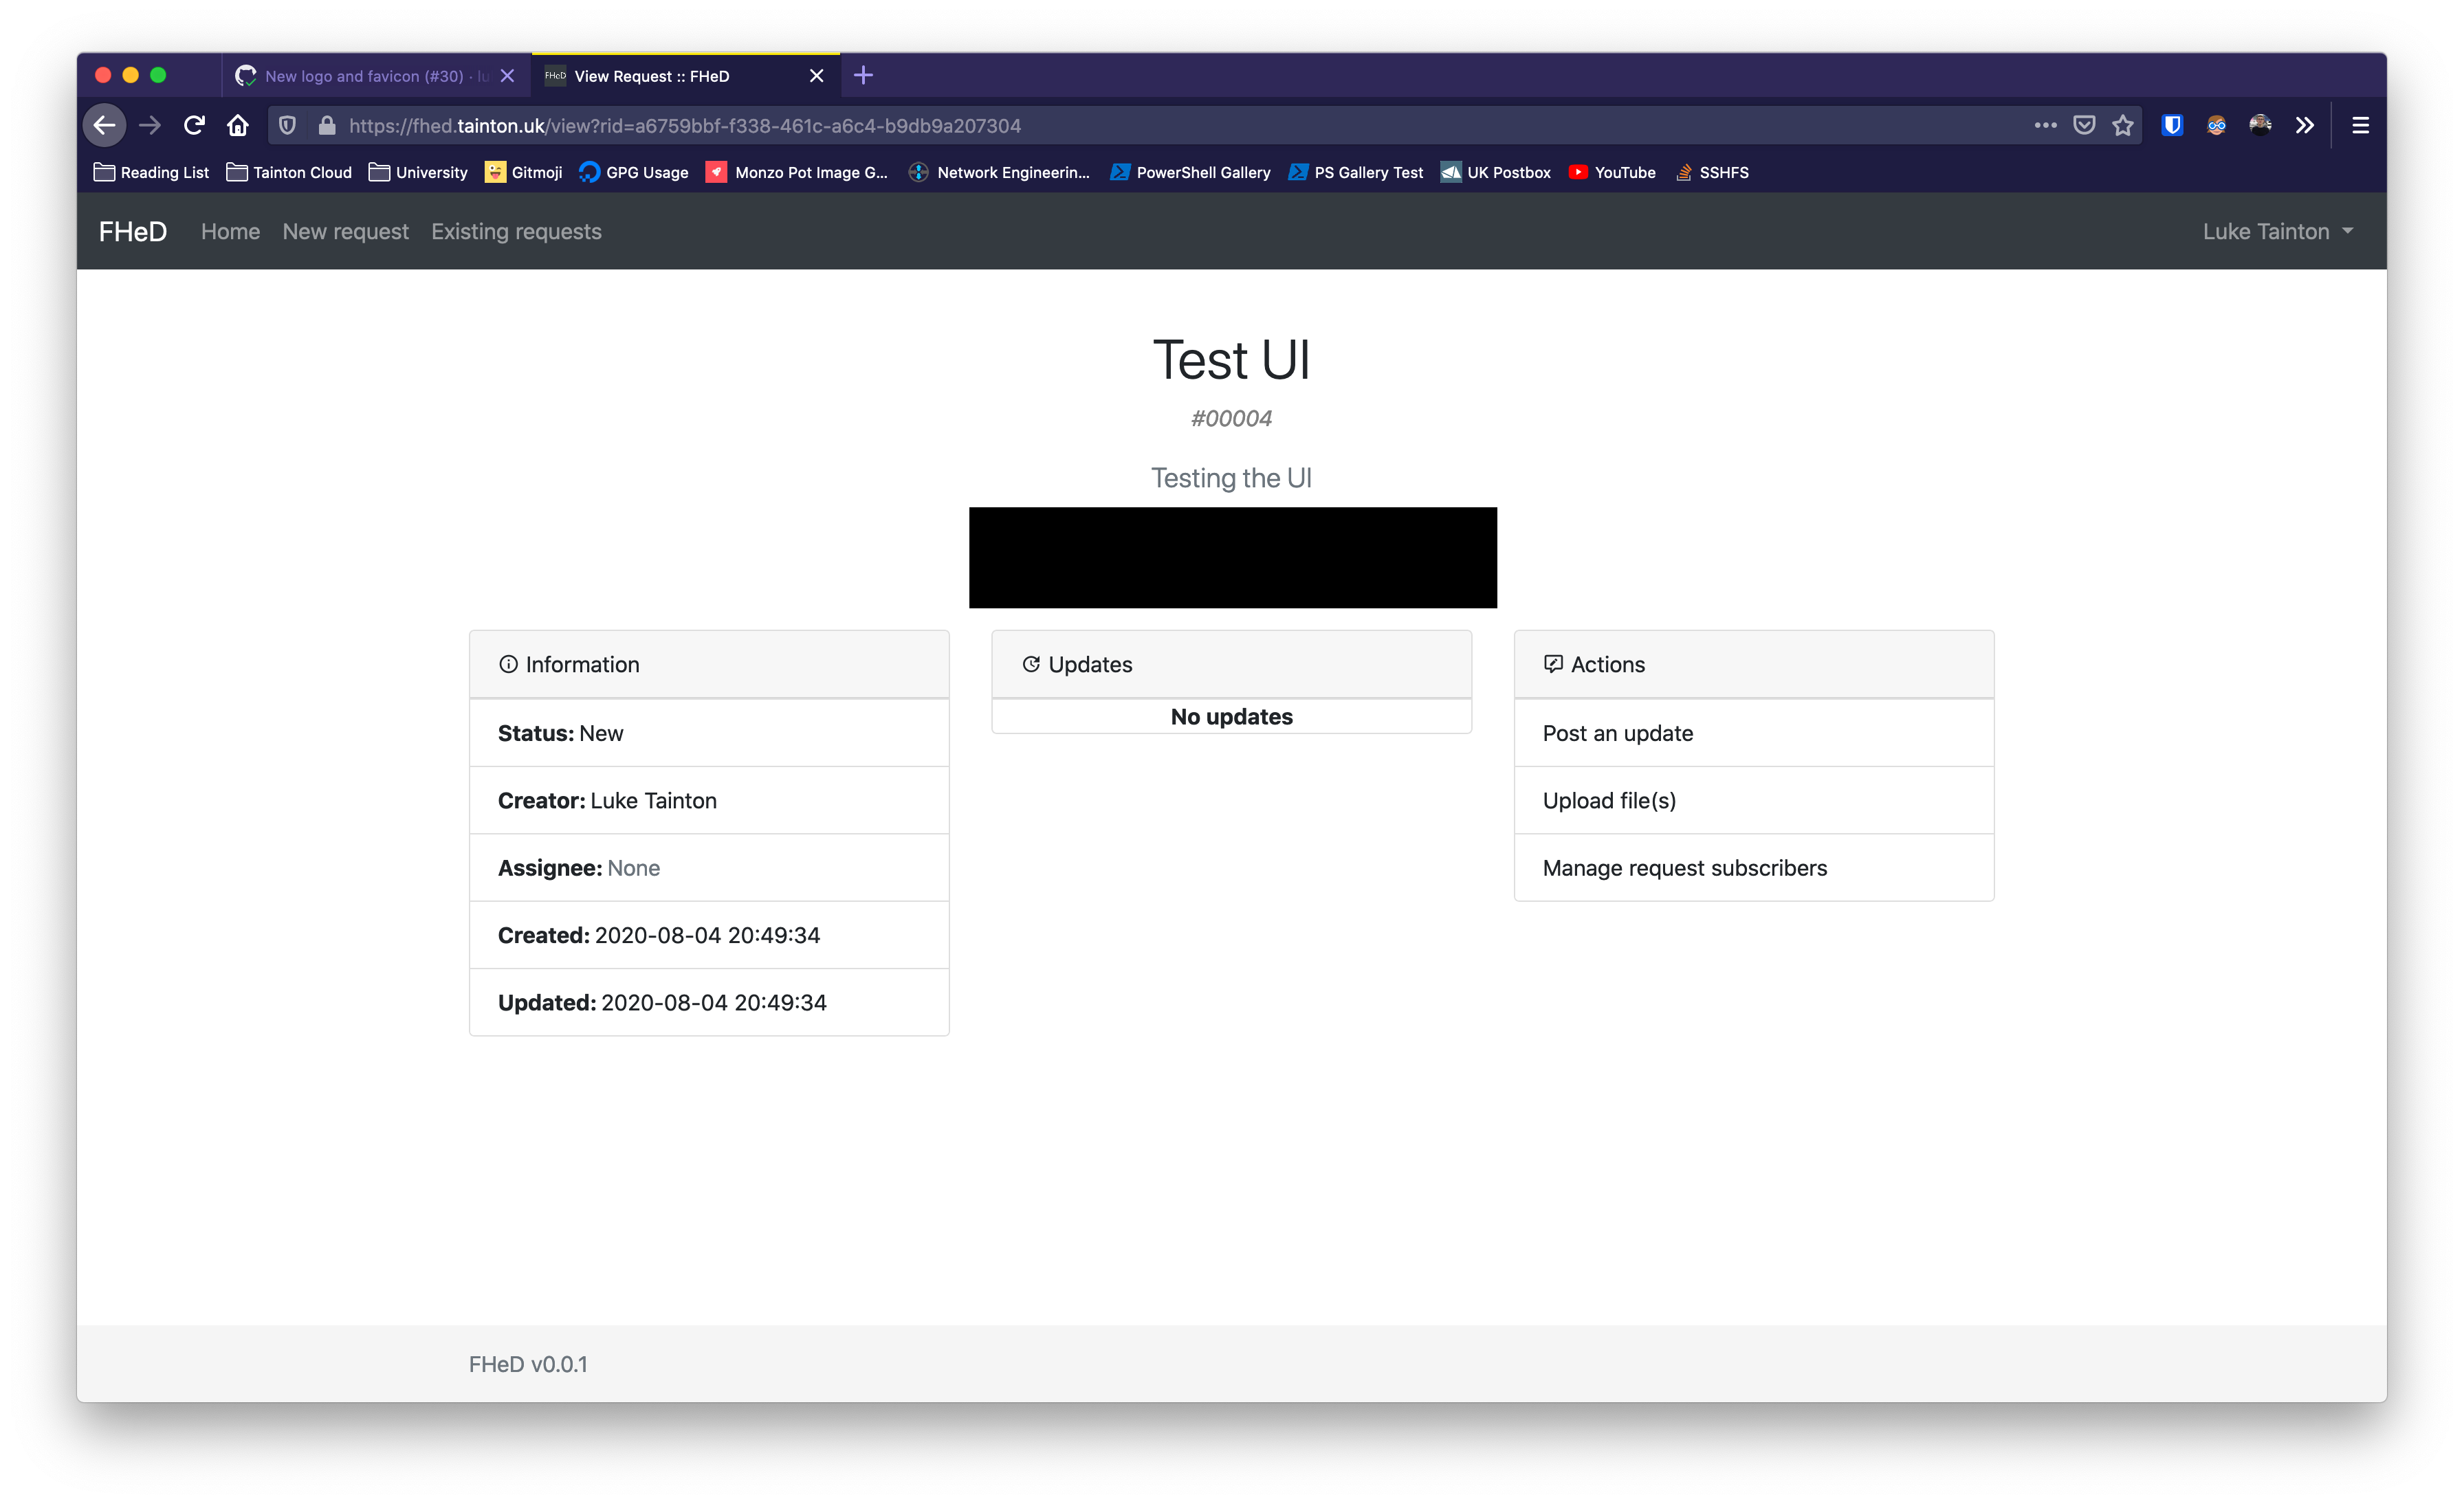Bookmark this page with star icon
Viewport: 2464px width, 1504px height.
click(x=2123, y=125)
